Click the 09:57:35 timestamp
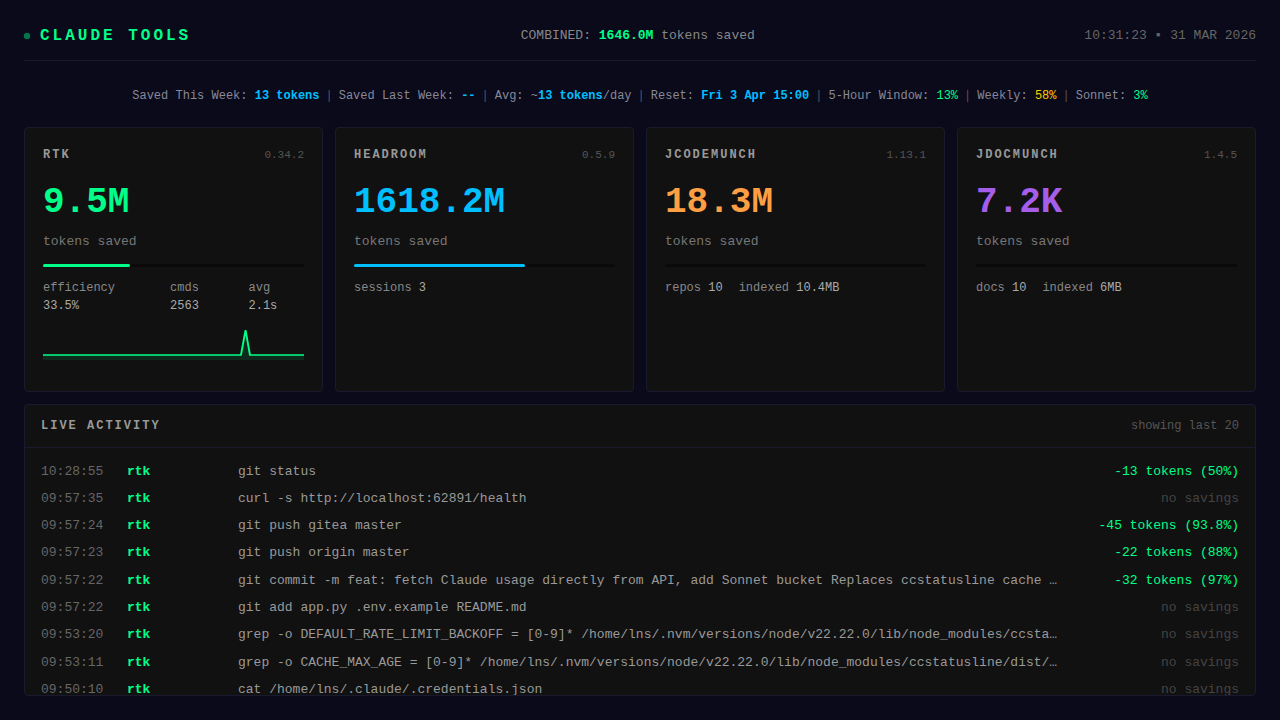1280x720 pixels. (72, 499)
